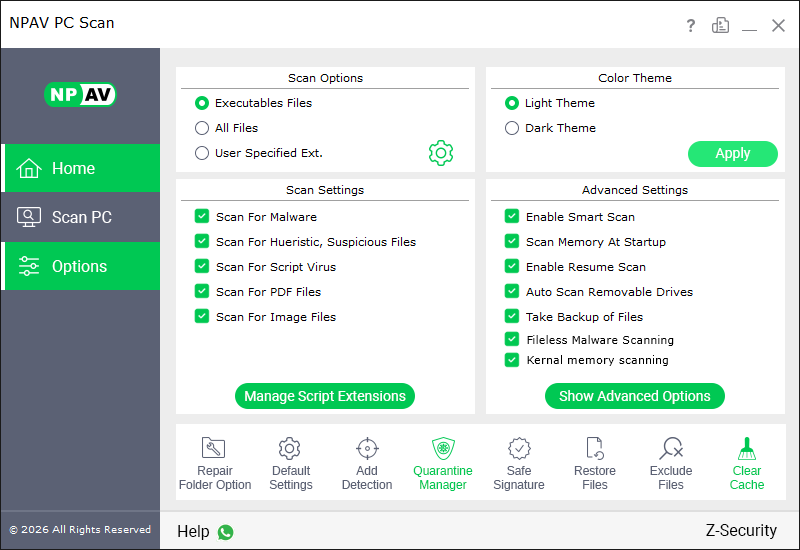800x550 pixels.
Task: Open Safe Signature tool
Action: (x=519, y=464)
